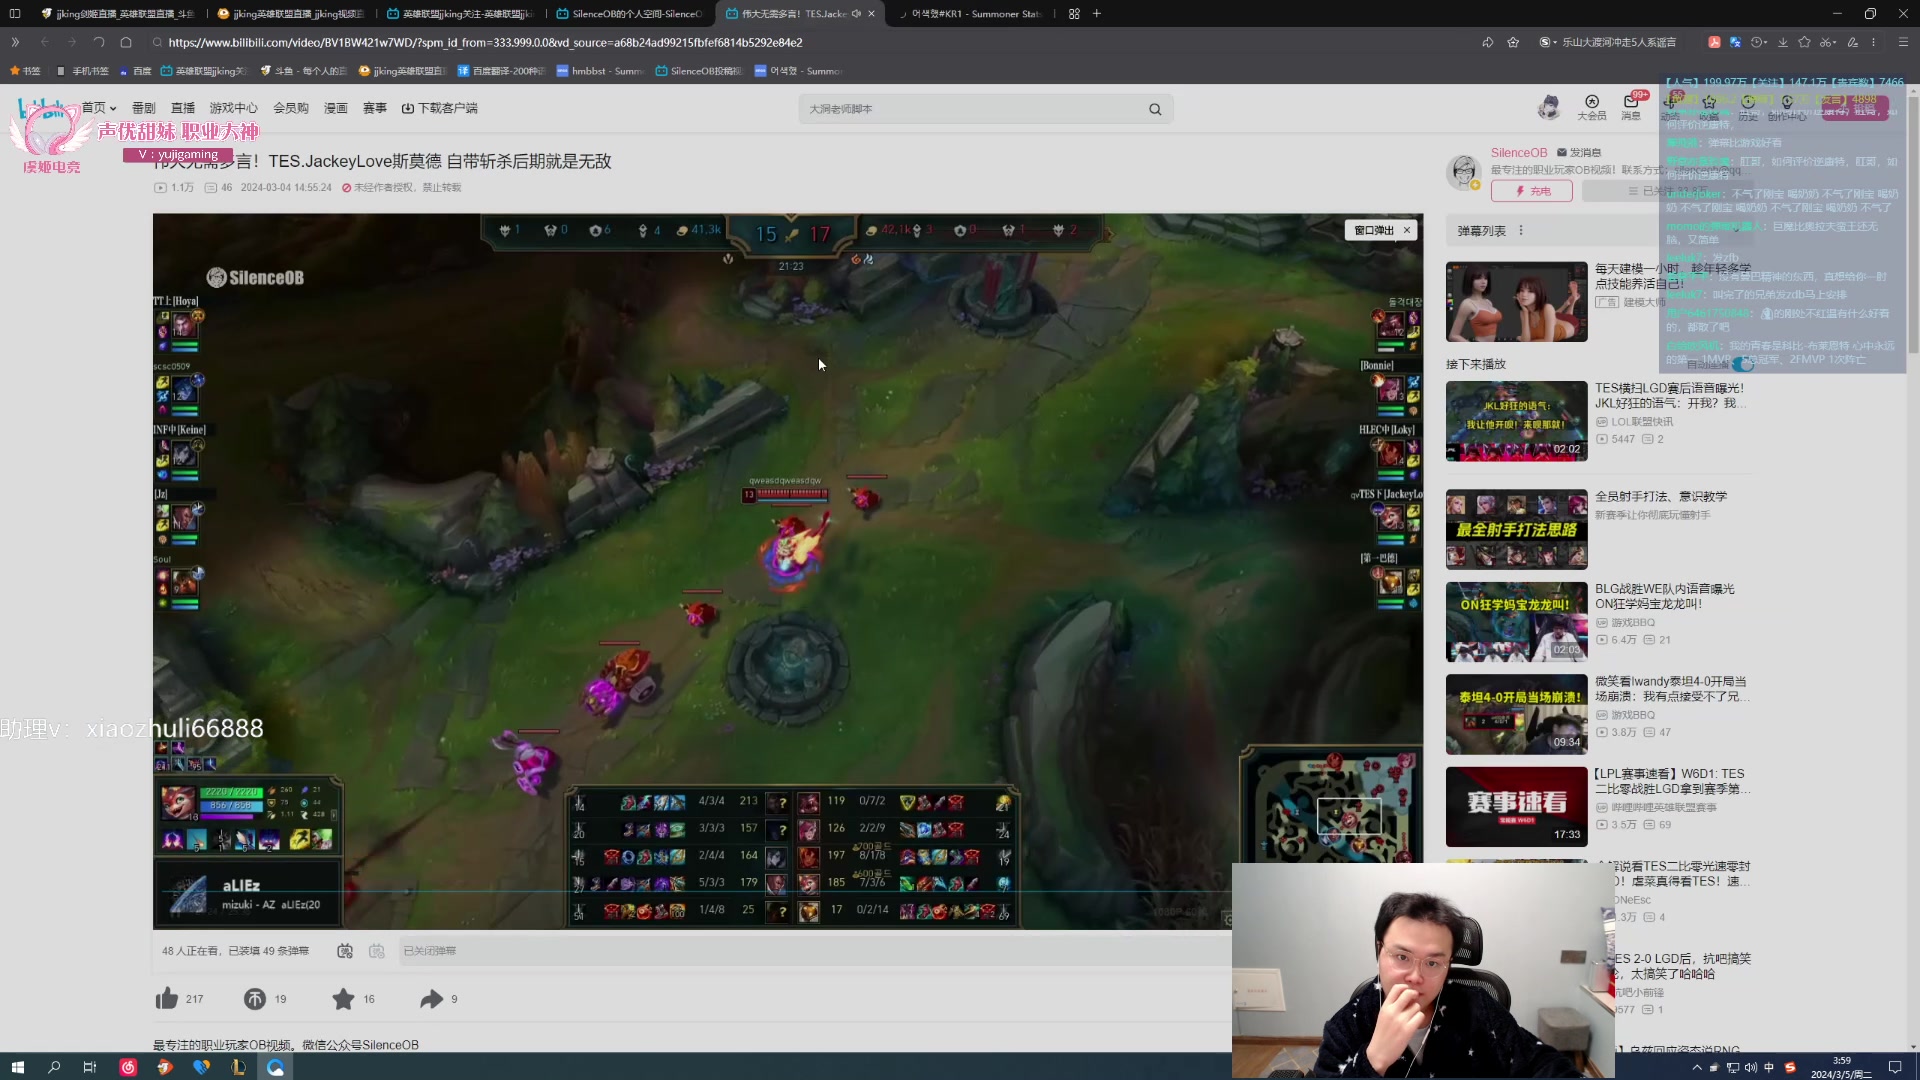Screen dimensions: 1920x1080
Task: Click the SilenceOB uploader avatar
Action: pyautogui.click(x=1464, y=171)
